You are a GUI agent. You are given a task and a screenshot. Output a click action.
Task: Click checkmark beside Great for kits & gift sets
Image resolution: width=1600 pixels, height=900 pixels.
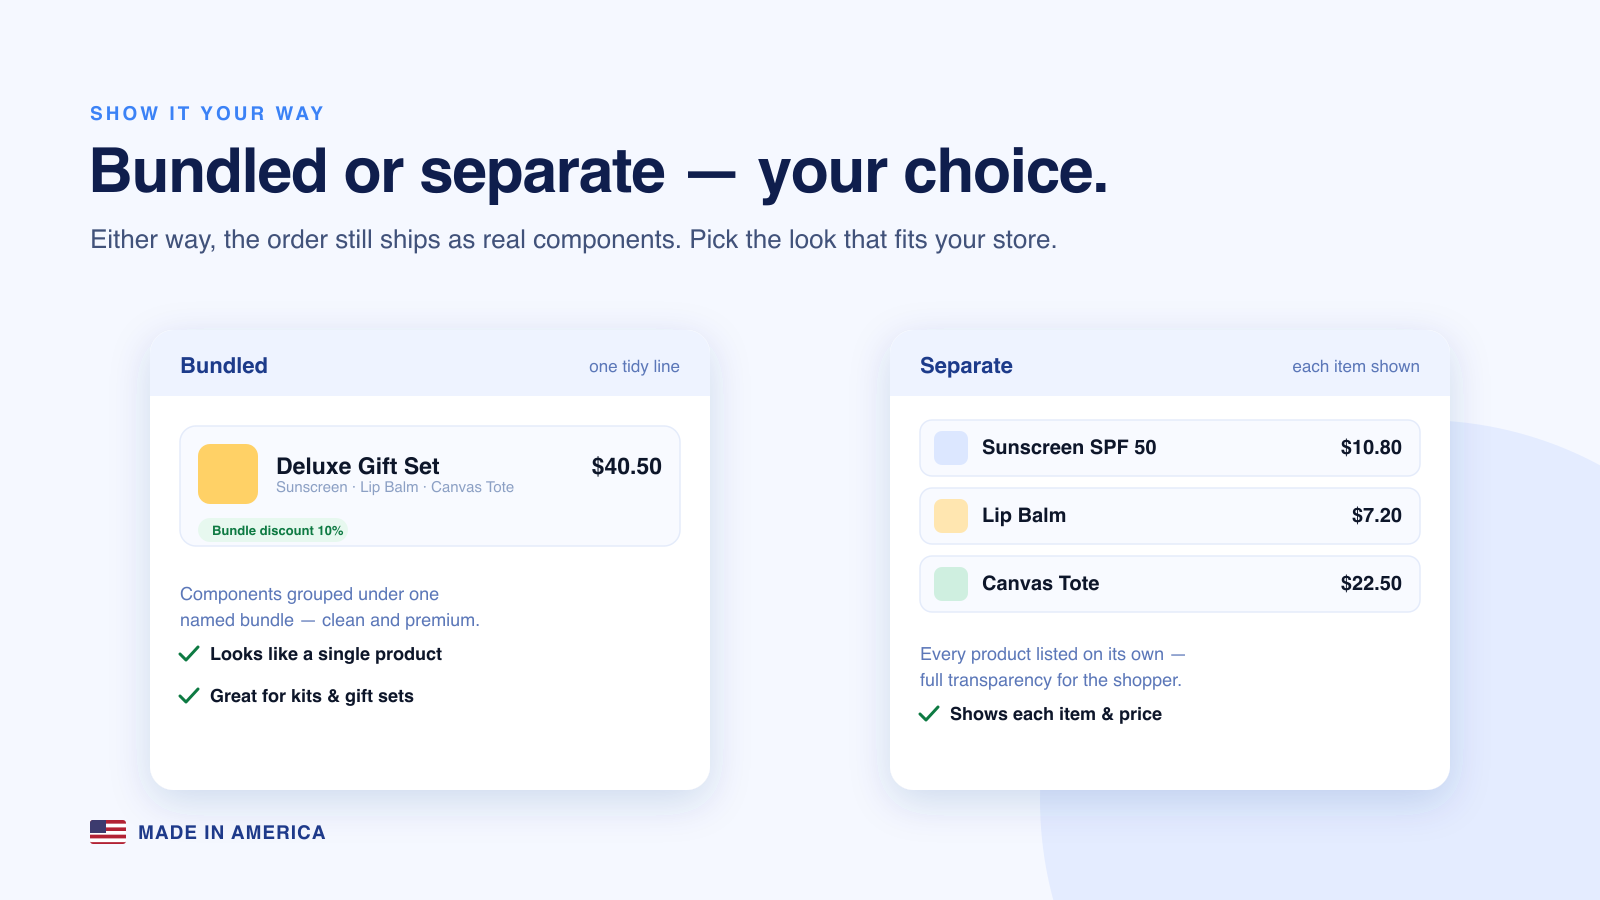pyautogui.click(x=189, y=696)
